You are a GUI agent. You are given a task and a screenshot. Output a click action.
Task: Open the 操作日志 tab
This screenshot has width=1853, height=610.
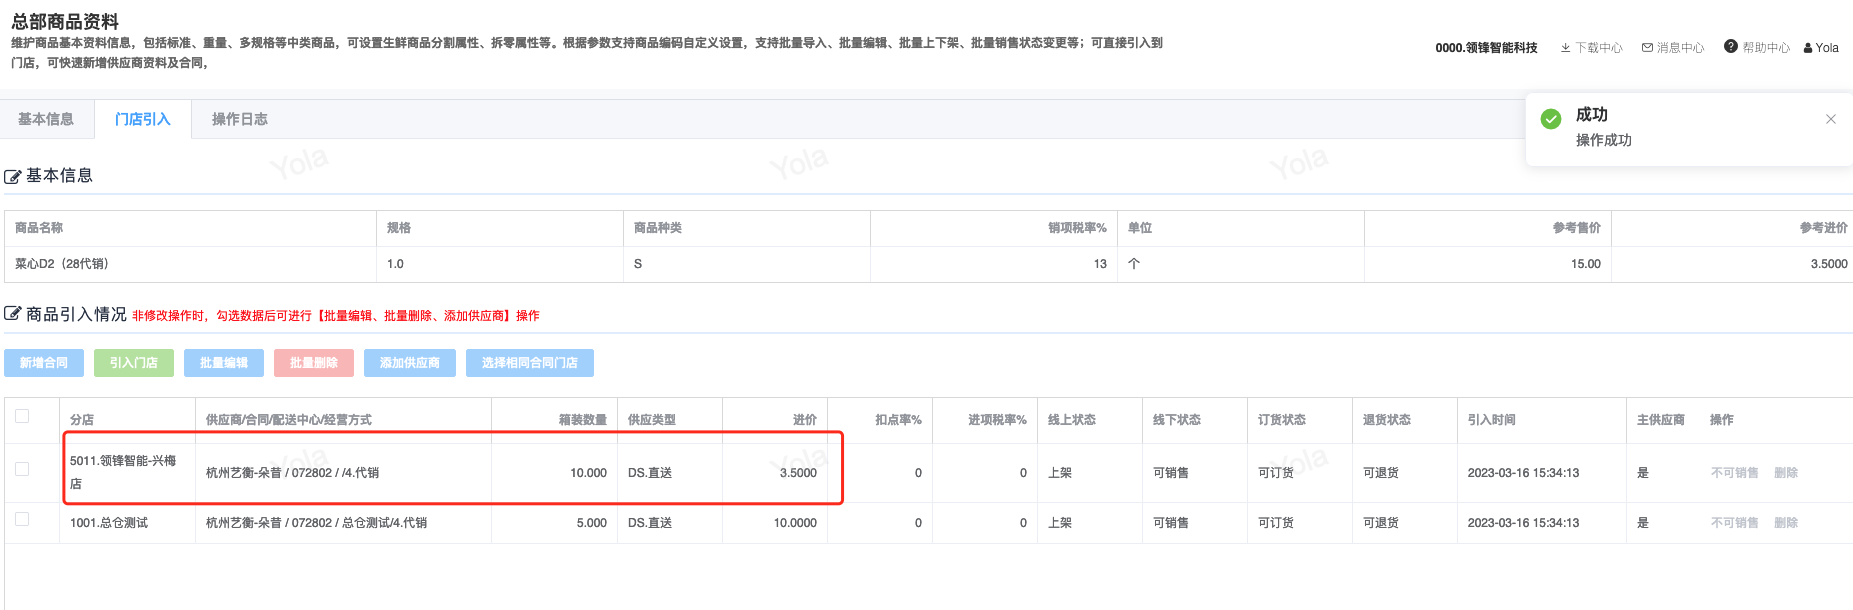pyautogui.click(x=240, y=119)
